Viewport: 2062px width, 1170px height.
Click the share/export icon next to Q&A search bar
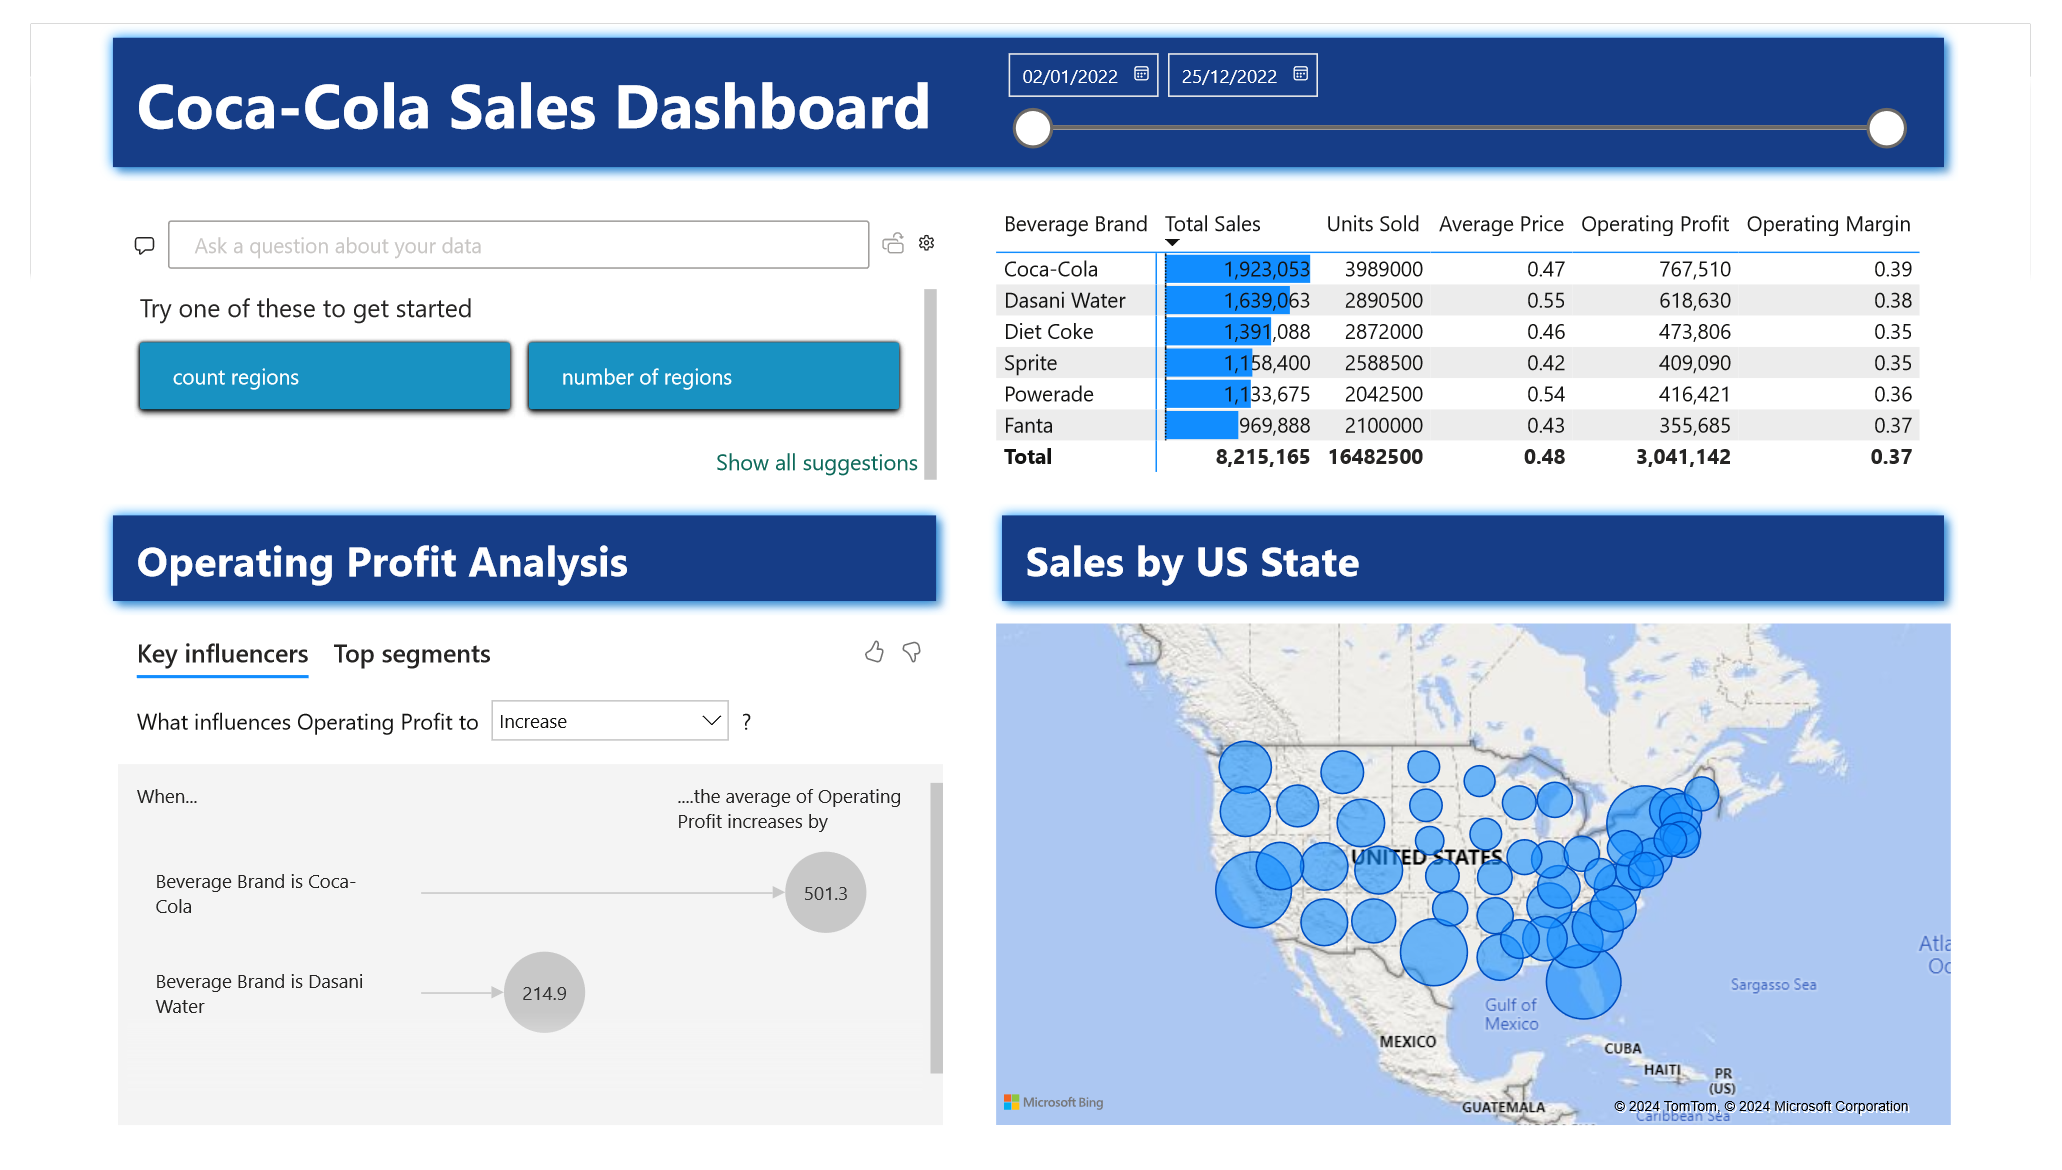coord(896,244)
